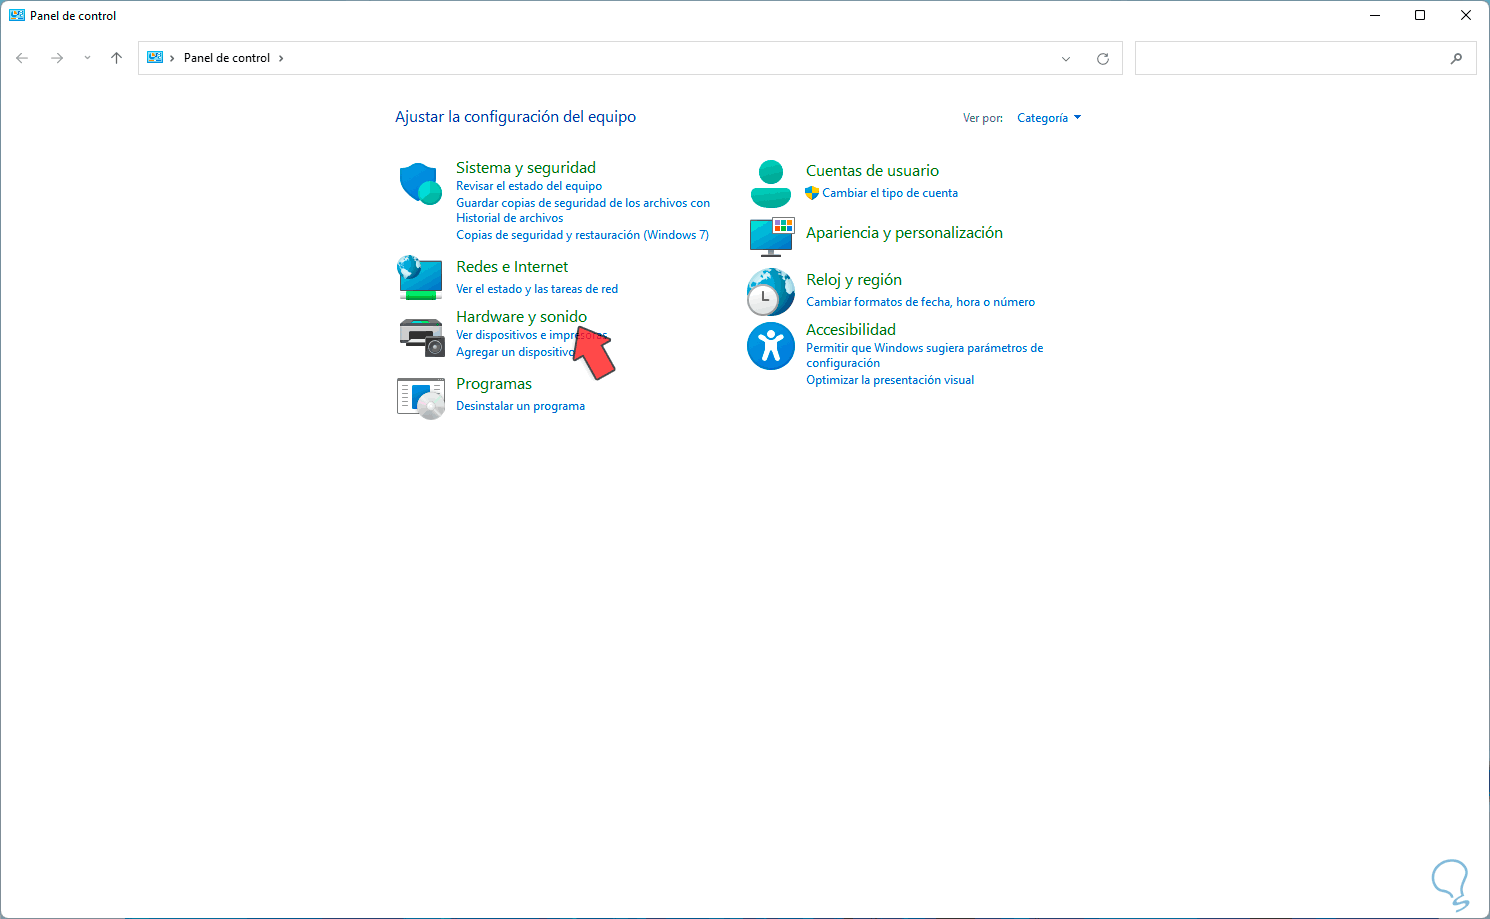Expand chevron after Panel de control breadcrumb
The image size is (1490, 919).
tap(281, 58)
